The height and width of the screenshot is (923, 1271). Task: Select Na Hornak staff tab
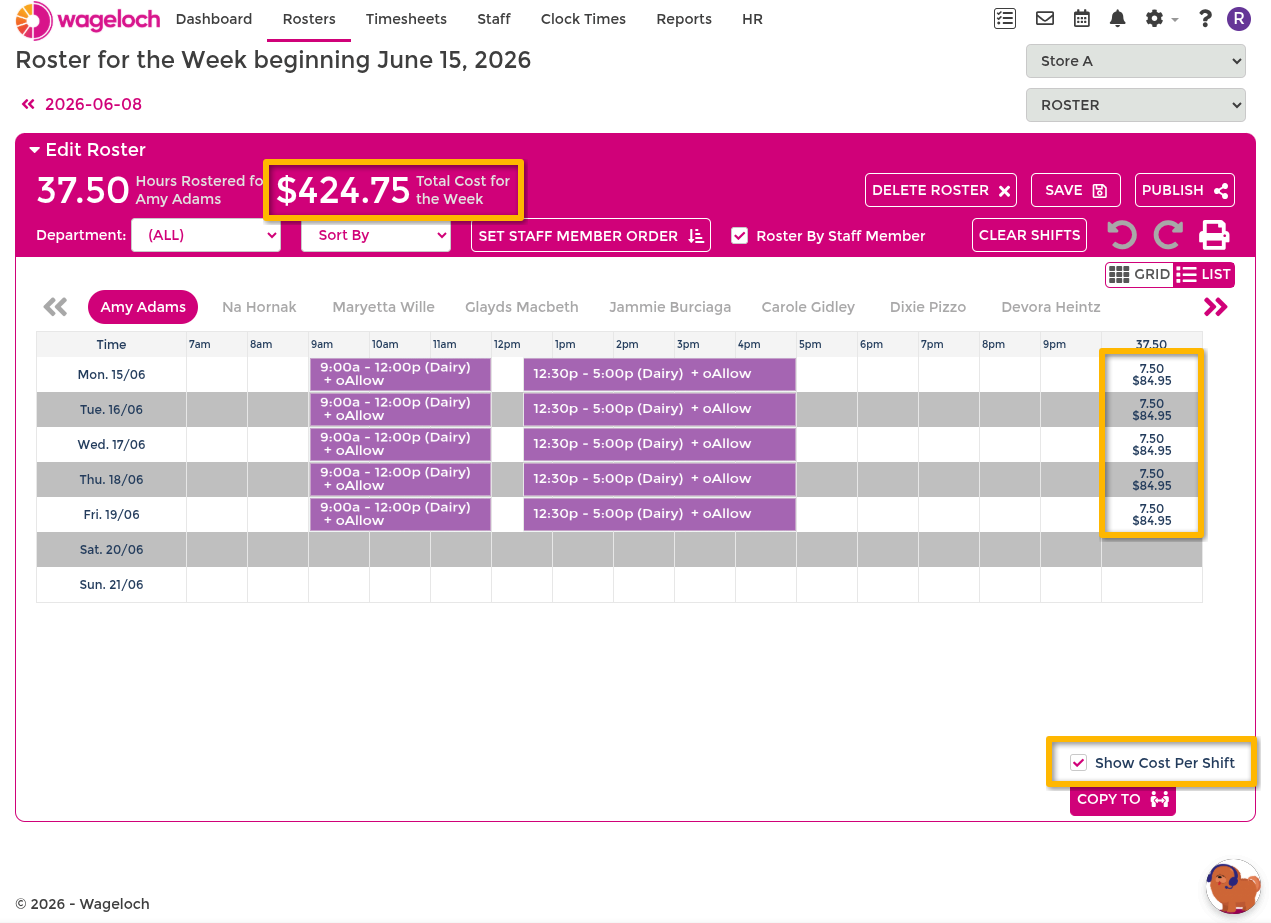pos(259,307)
